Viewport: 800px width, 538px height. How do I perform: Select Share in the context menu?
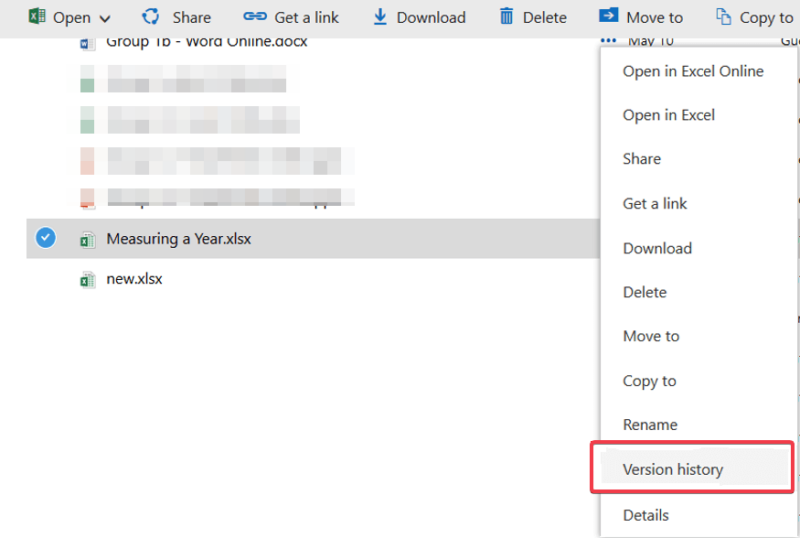click(641, 159)
